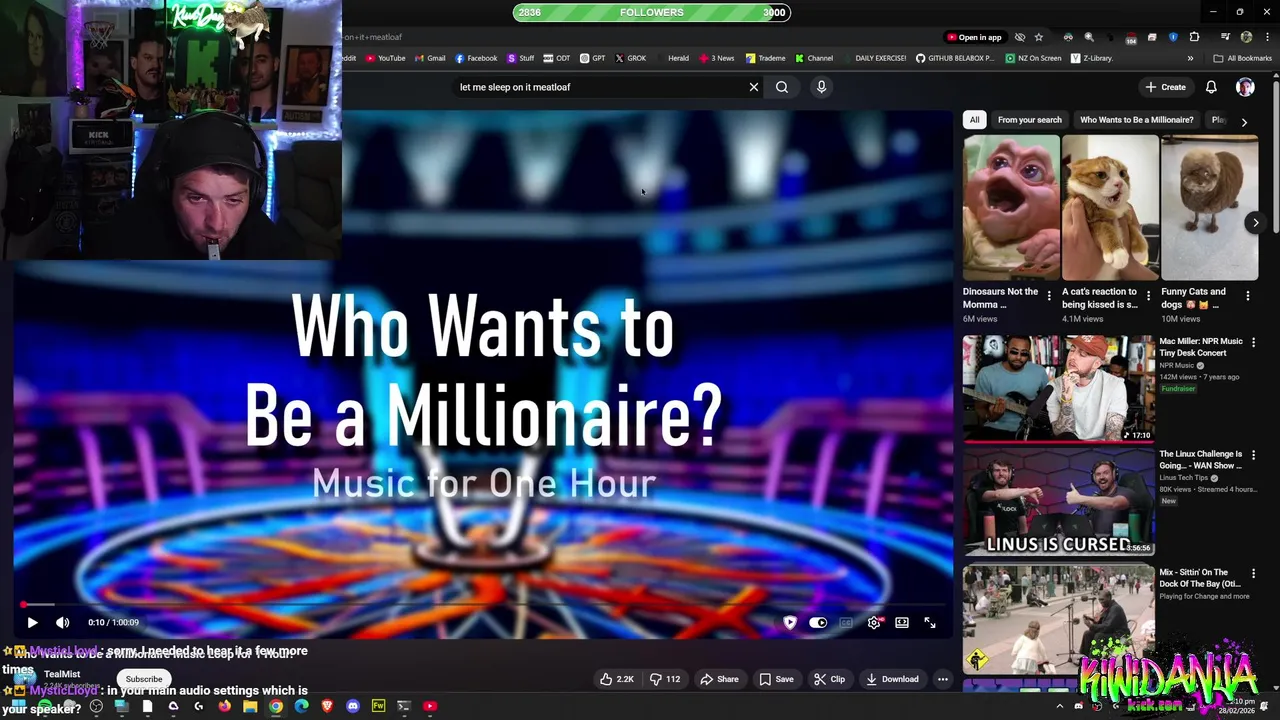Image resolution: width=1280 pixels, height=720 pixels.
Task: Open the Fw Fireworks app in the taskbar
Action: click(378, 706)
